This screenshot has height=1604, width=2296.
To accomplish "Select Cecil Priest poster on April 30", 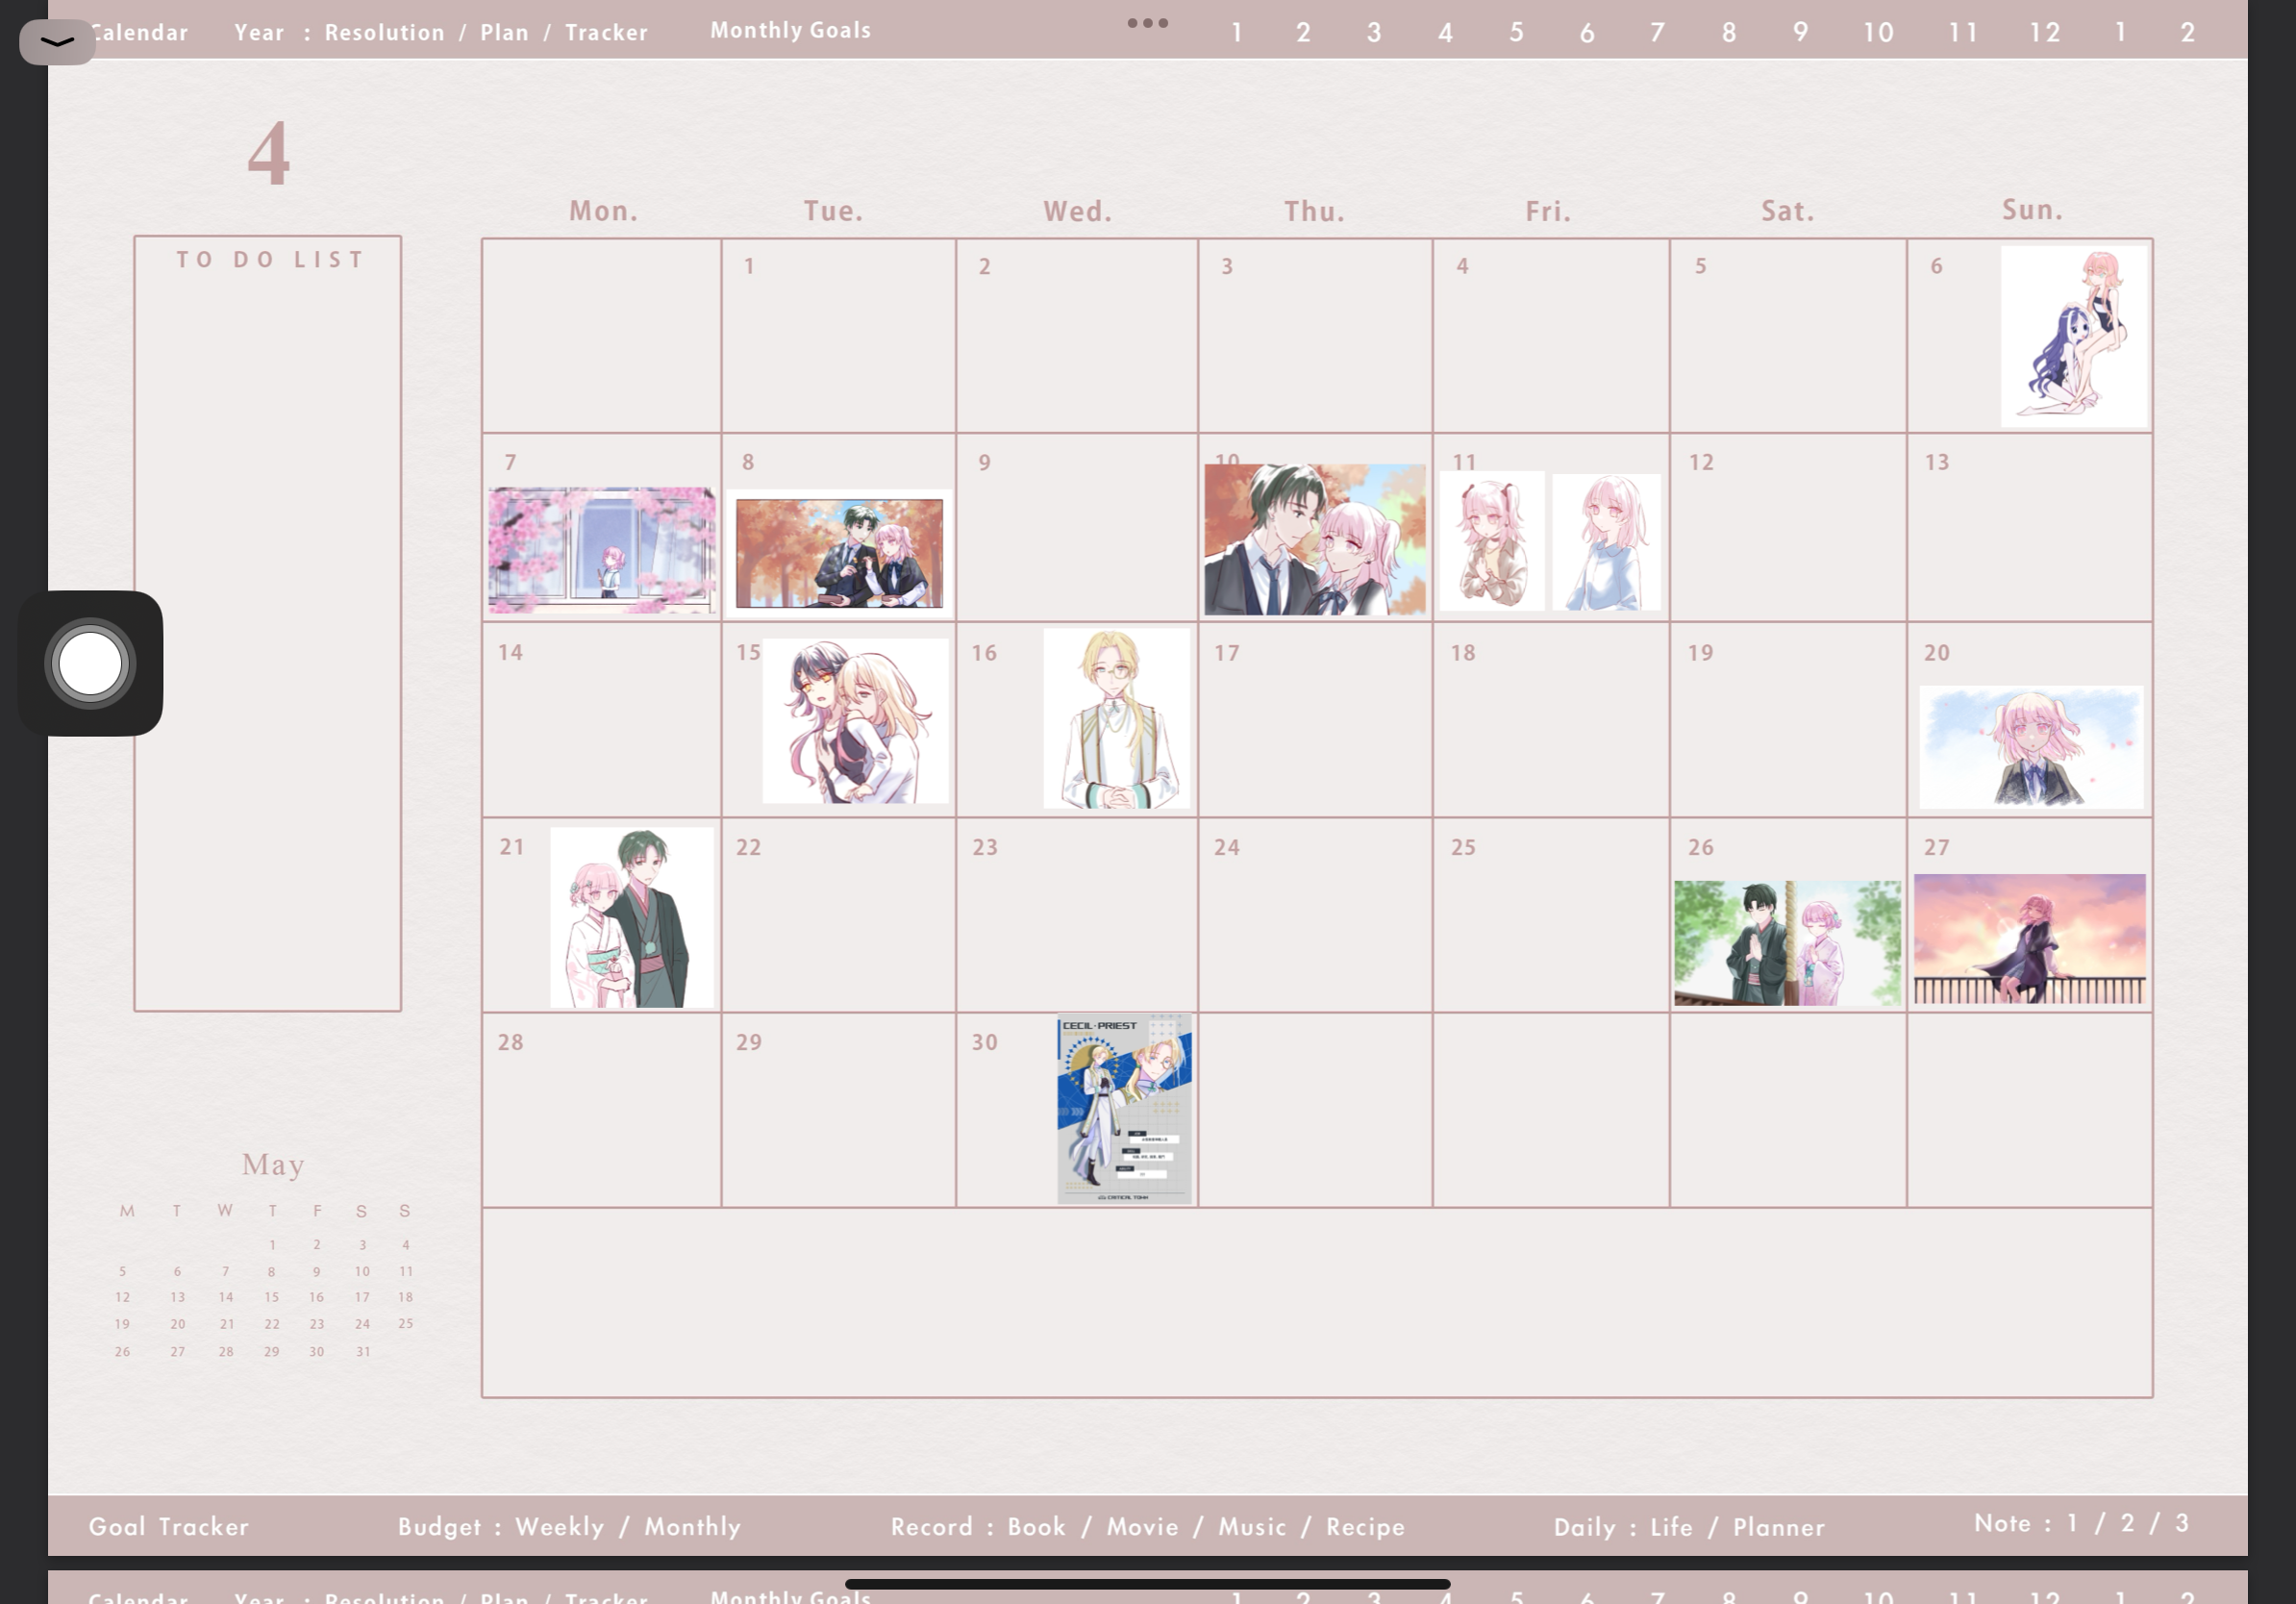I will 1124,1108.
